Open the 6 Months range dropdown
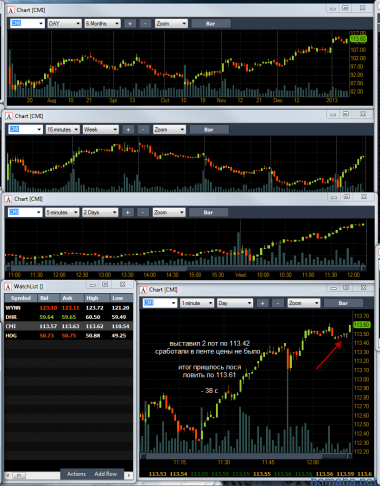 [102, 24]
